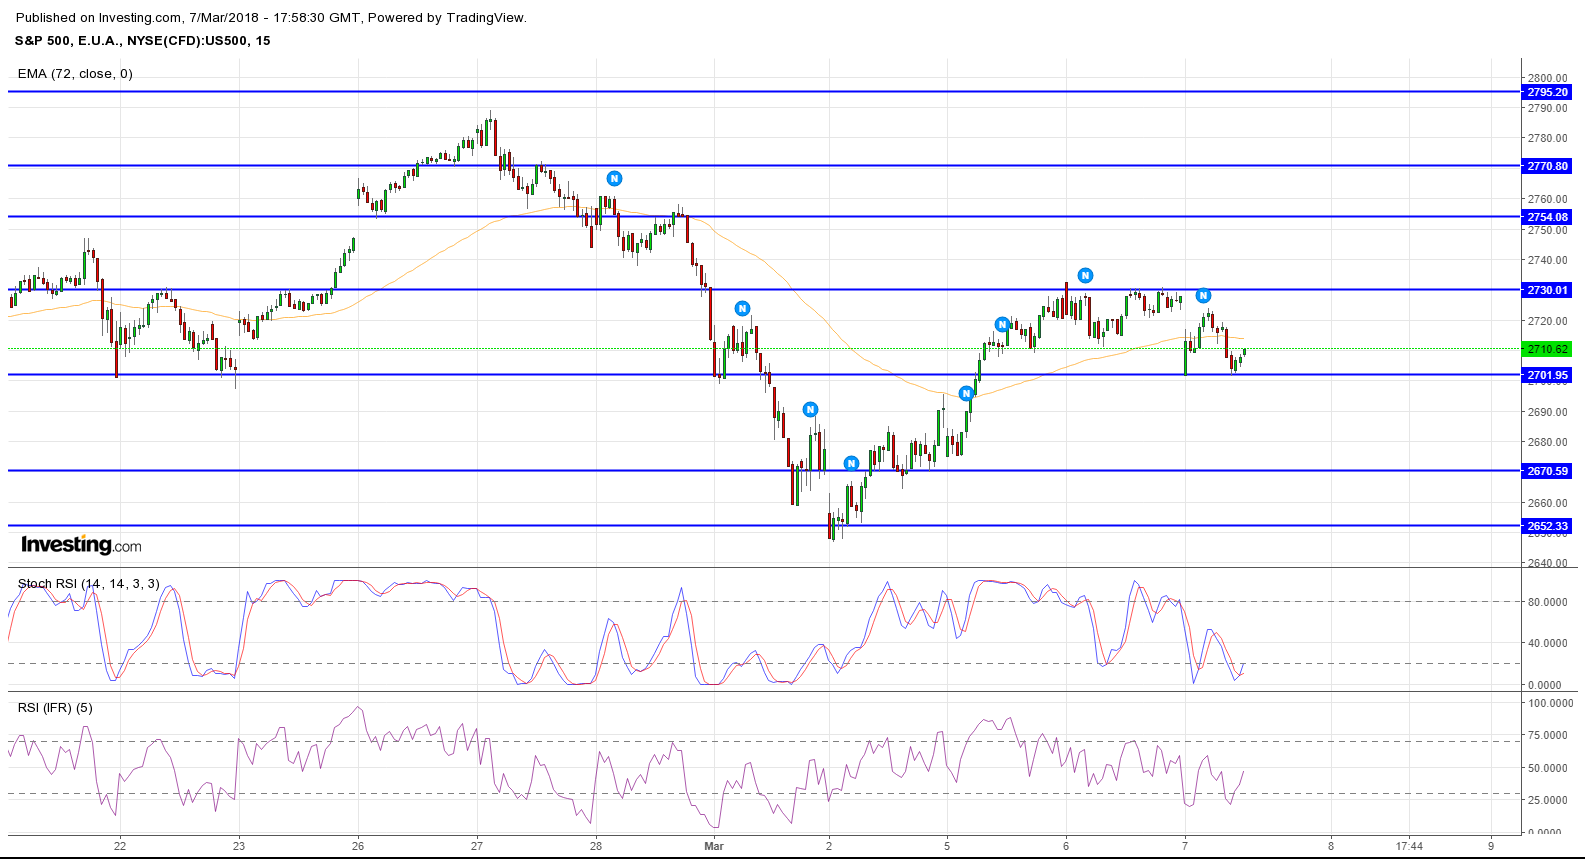Screen dimensions: 1585x859
Task: Click the news marker just above the 2670.59 line
Action: (851, 464)
